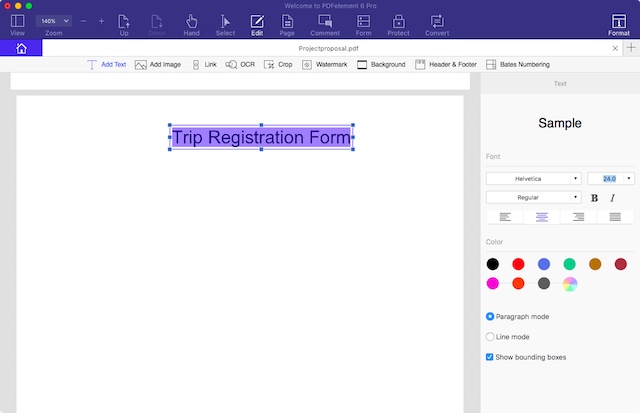Select Line mode radio button
The image size is (640, 413).
[490, 337]
